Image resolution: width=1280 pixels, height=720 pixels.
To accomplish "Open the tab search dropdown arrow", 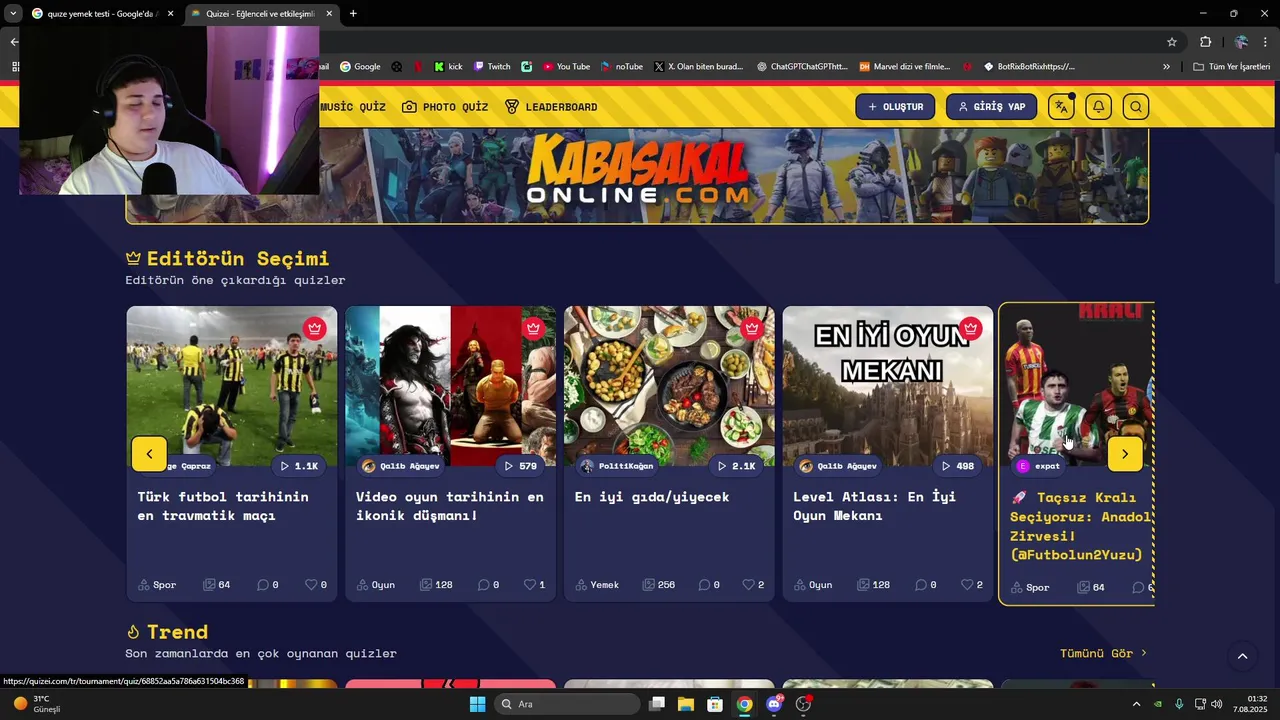I will pyautogui.click(x=13, y=14).
